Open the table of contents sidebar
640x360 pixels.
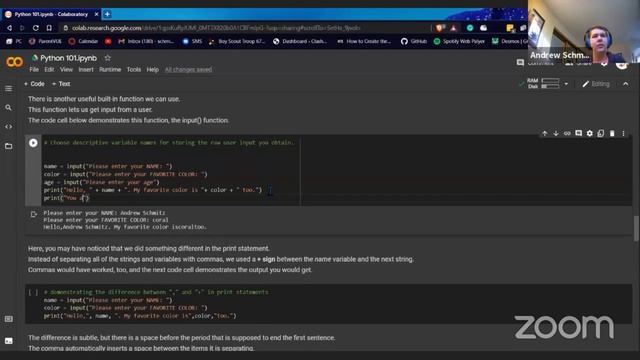[x=8, y=88]
